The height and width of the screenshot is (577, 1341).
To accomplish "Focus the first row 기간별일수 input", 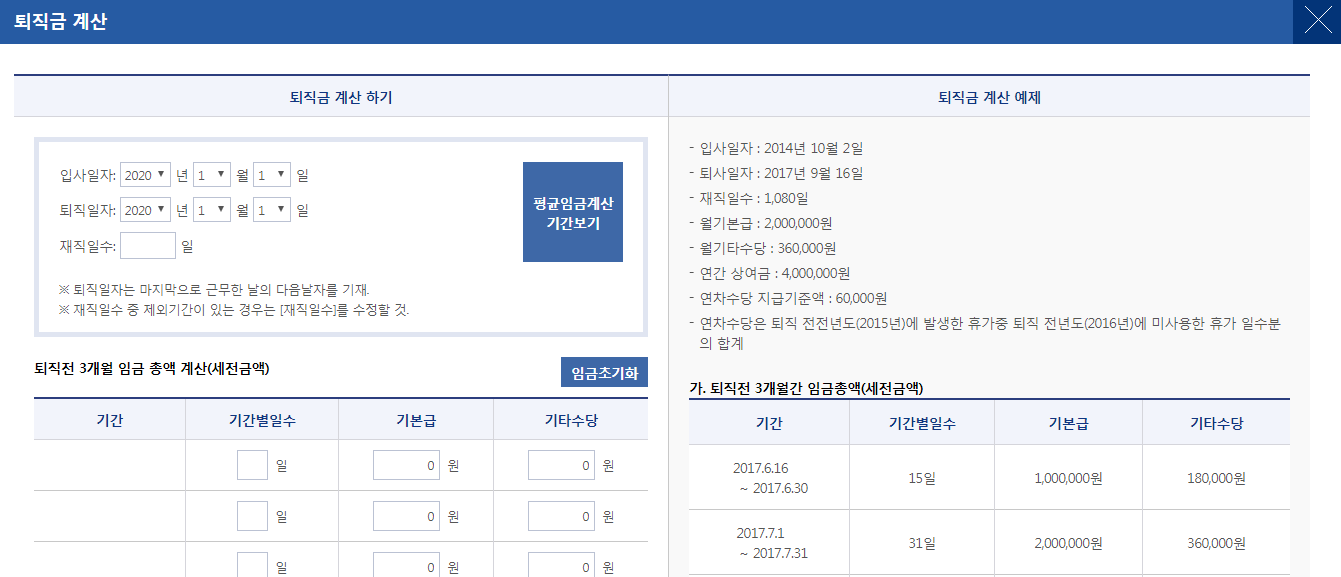I will [252, 465].
